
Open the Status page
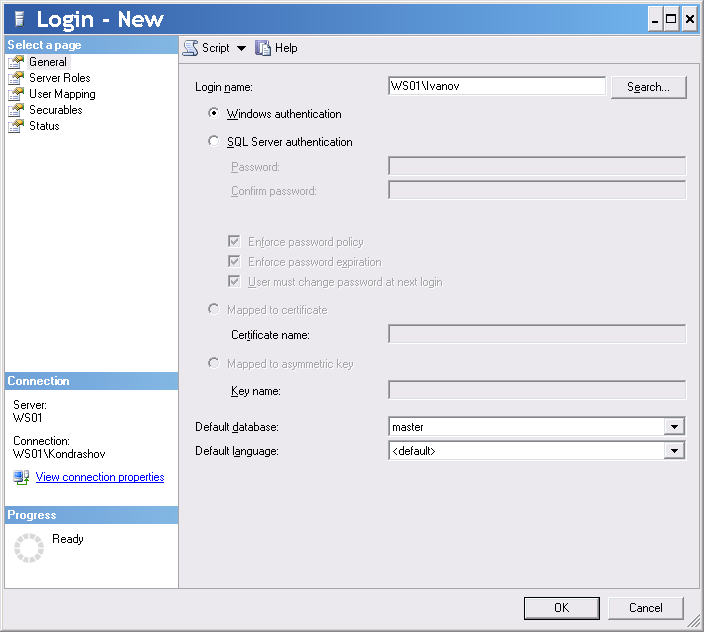(44, 126)
